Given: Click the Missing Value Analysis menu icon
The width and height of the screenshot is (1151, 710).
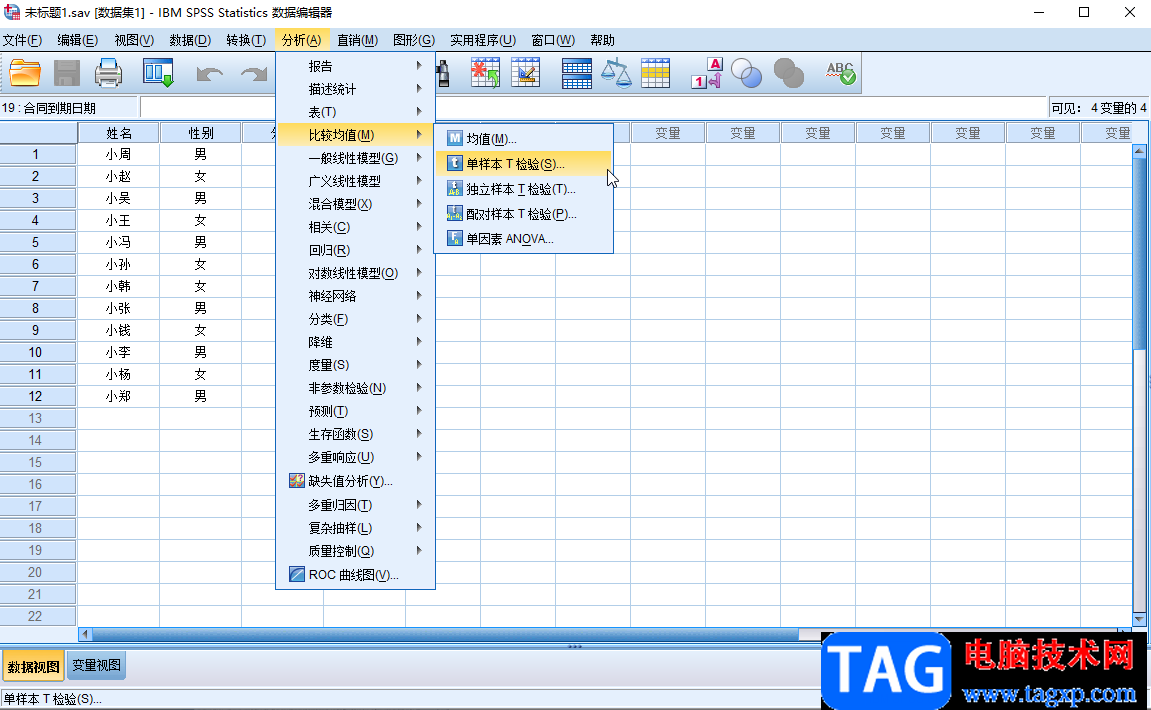Looking at the screenshot, I should click(297, 481).
